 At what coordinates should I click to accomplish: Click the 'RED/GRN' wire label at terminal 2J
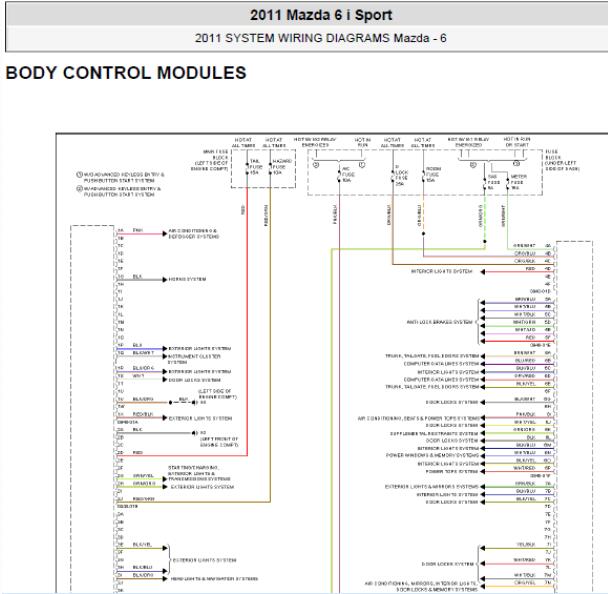143,499
